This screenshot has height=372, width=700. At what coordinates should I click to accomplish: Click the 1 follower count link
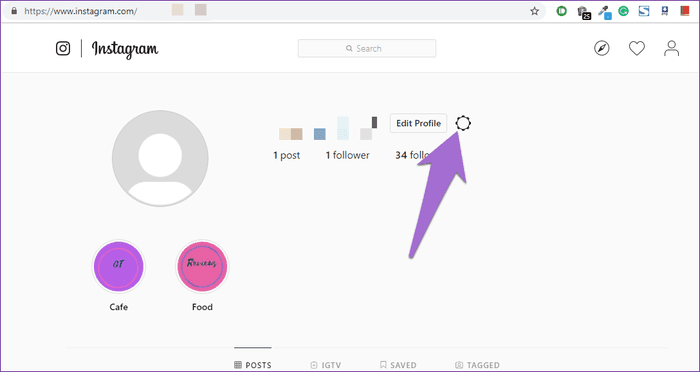click(x=347, y=155)
